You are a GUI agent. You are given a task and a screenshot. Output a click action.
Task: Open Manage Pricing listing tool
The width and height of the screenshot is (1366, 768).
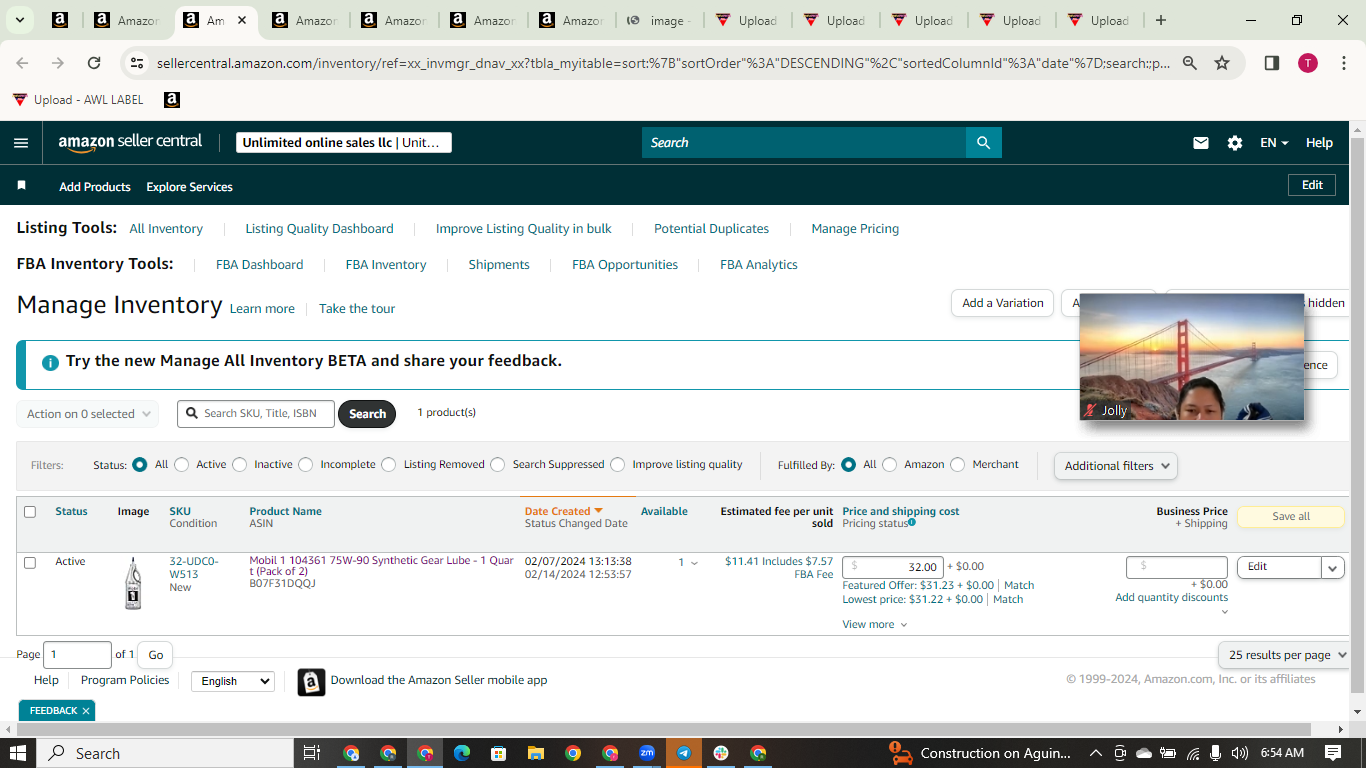coord(855,229)
